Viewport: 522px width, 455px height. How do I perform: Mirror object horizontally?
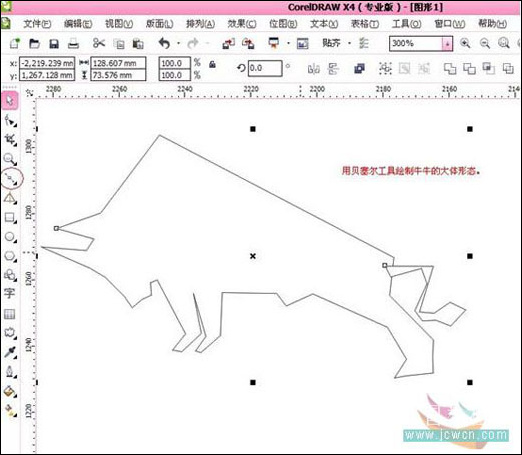click(314, 69)
